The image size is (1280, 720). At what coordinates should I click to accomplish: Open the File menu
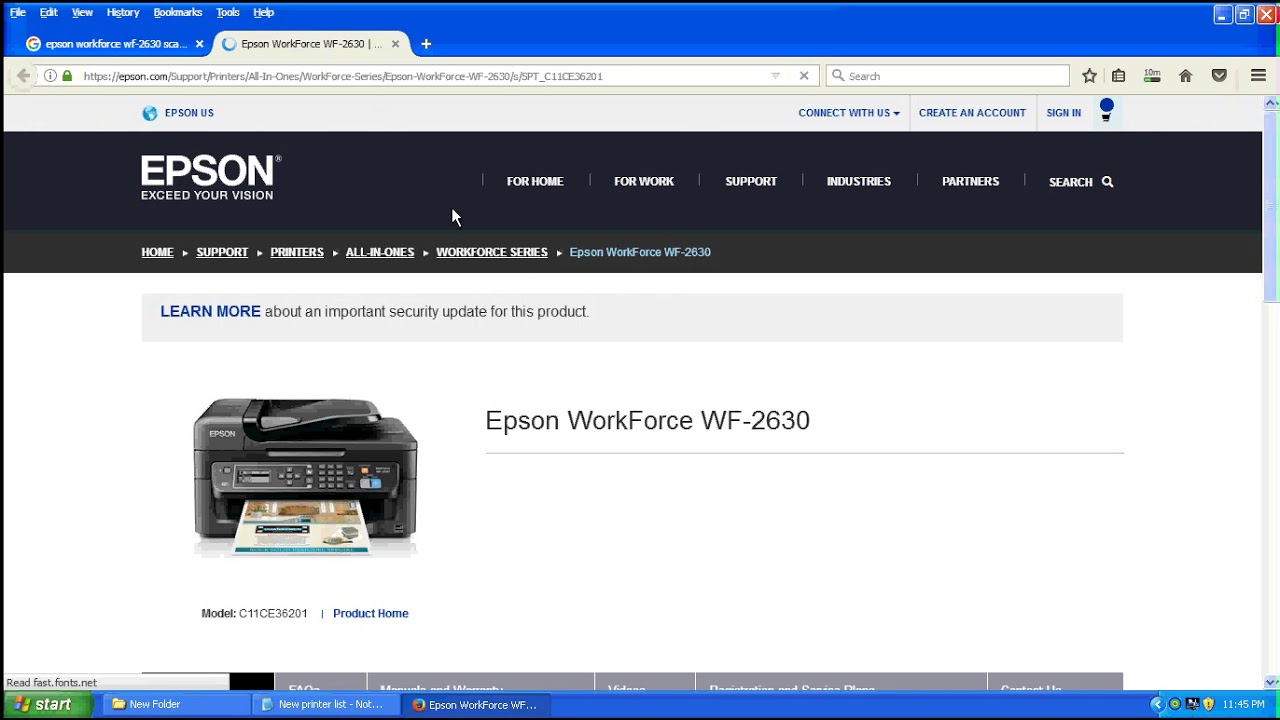pyautogui.click(x=18, y=13)
